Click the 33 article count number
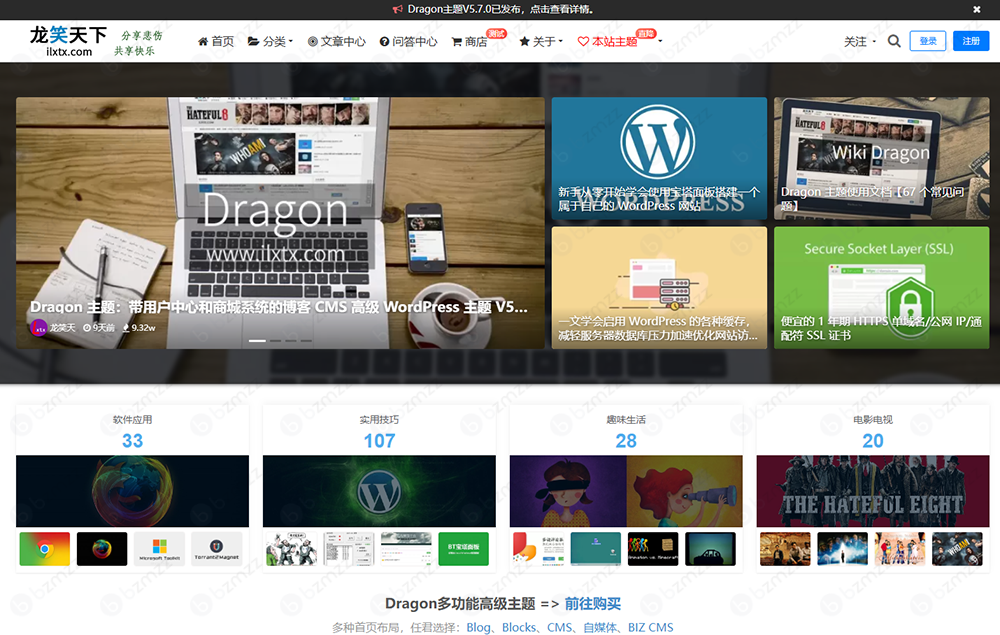 [133, 441]
